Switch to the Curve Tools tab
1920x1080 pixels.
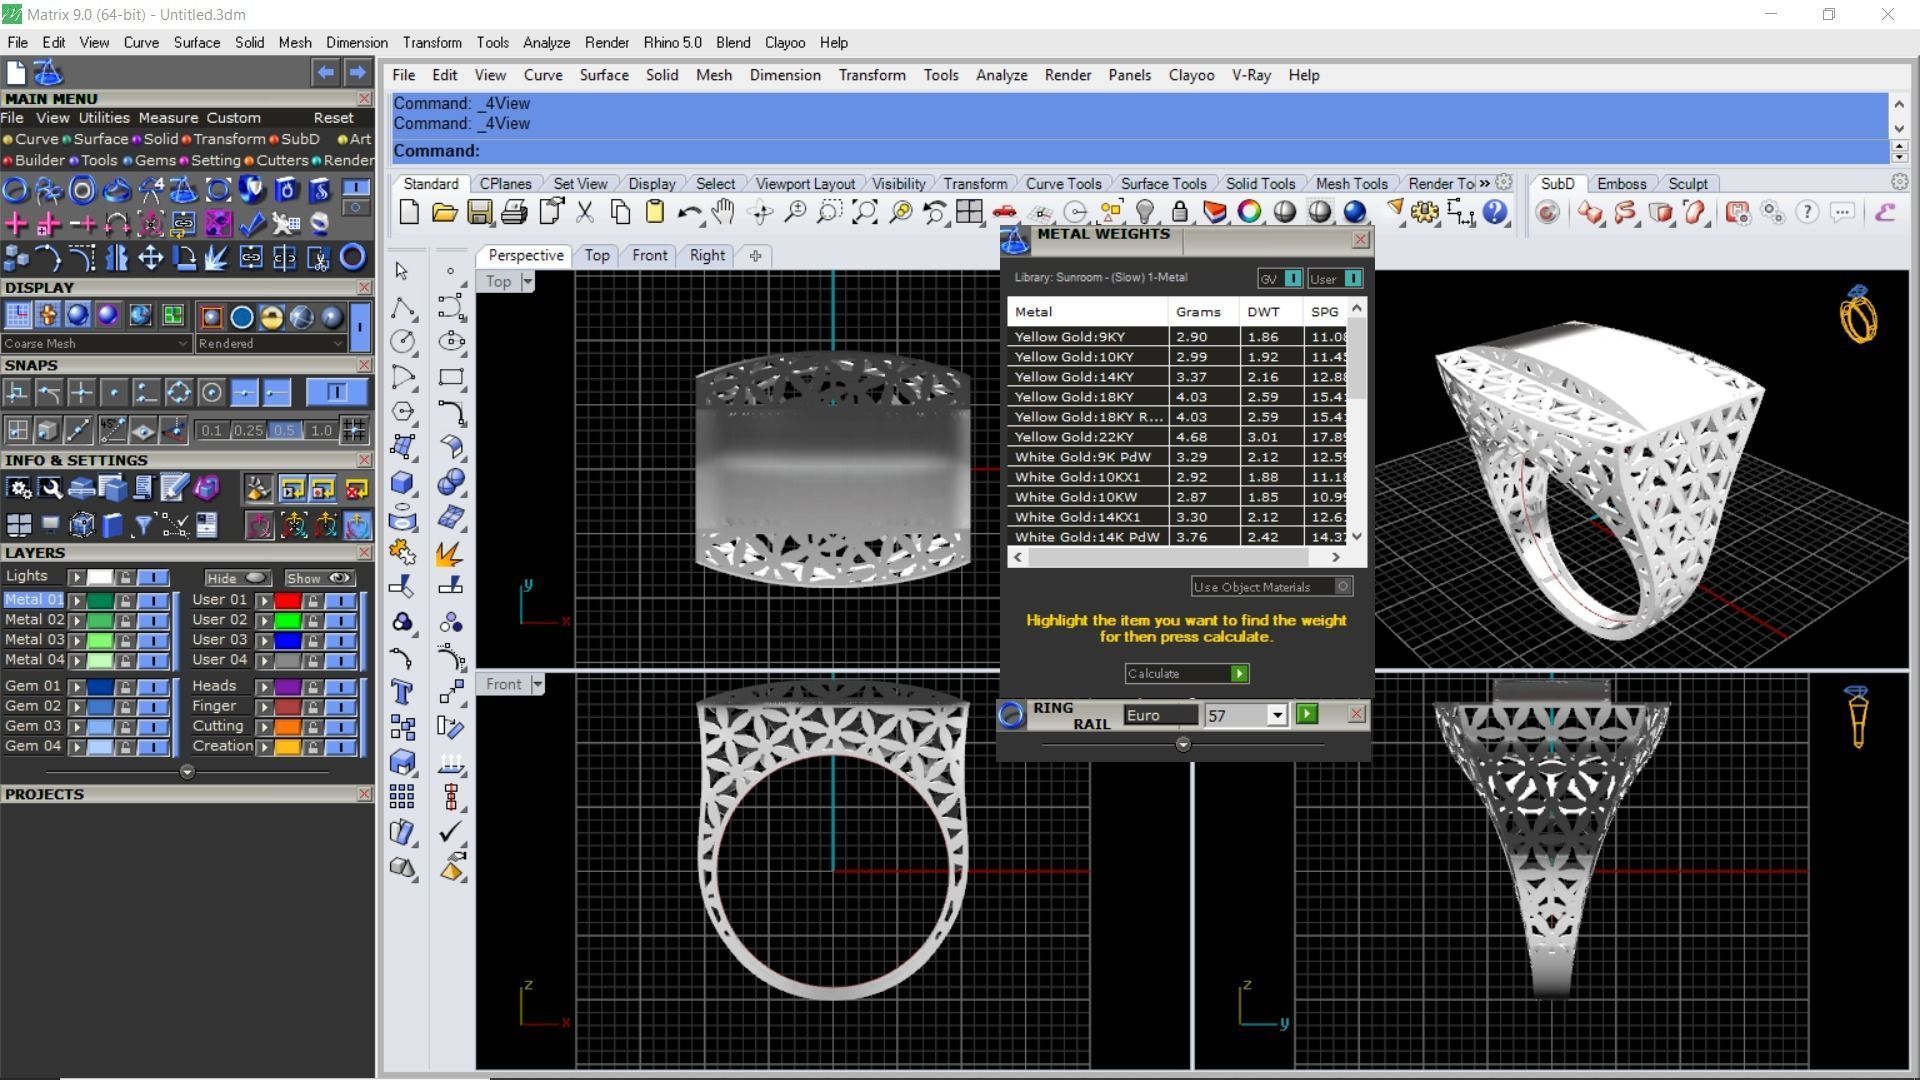coord(1063,184)
